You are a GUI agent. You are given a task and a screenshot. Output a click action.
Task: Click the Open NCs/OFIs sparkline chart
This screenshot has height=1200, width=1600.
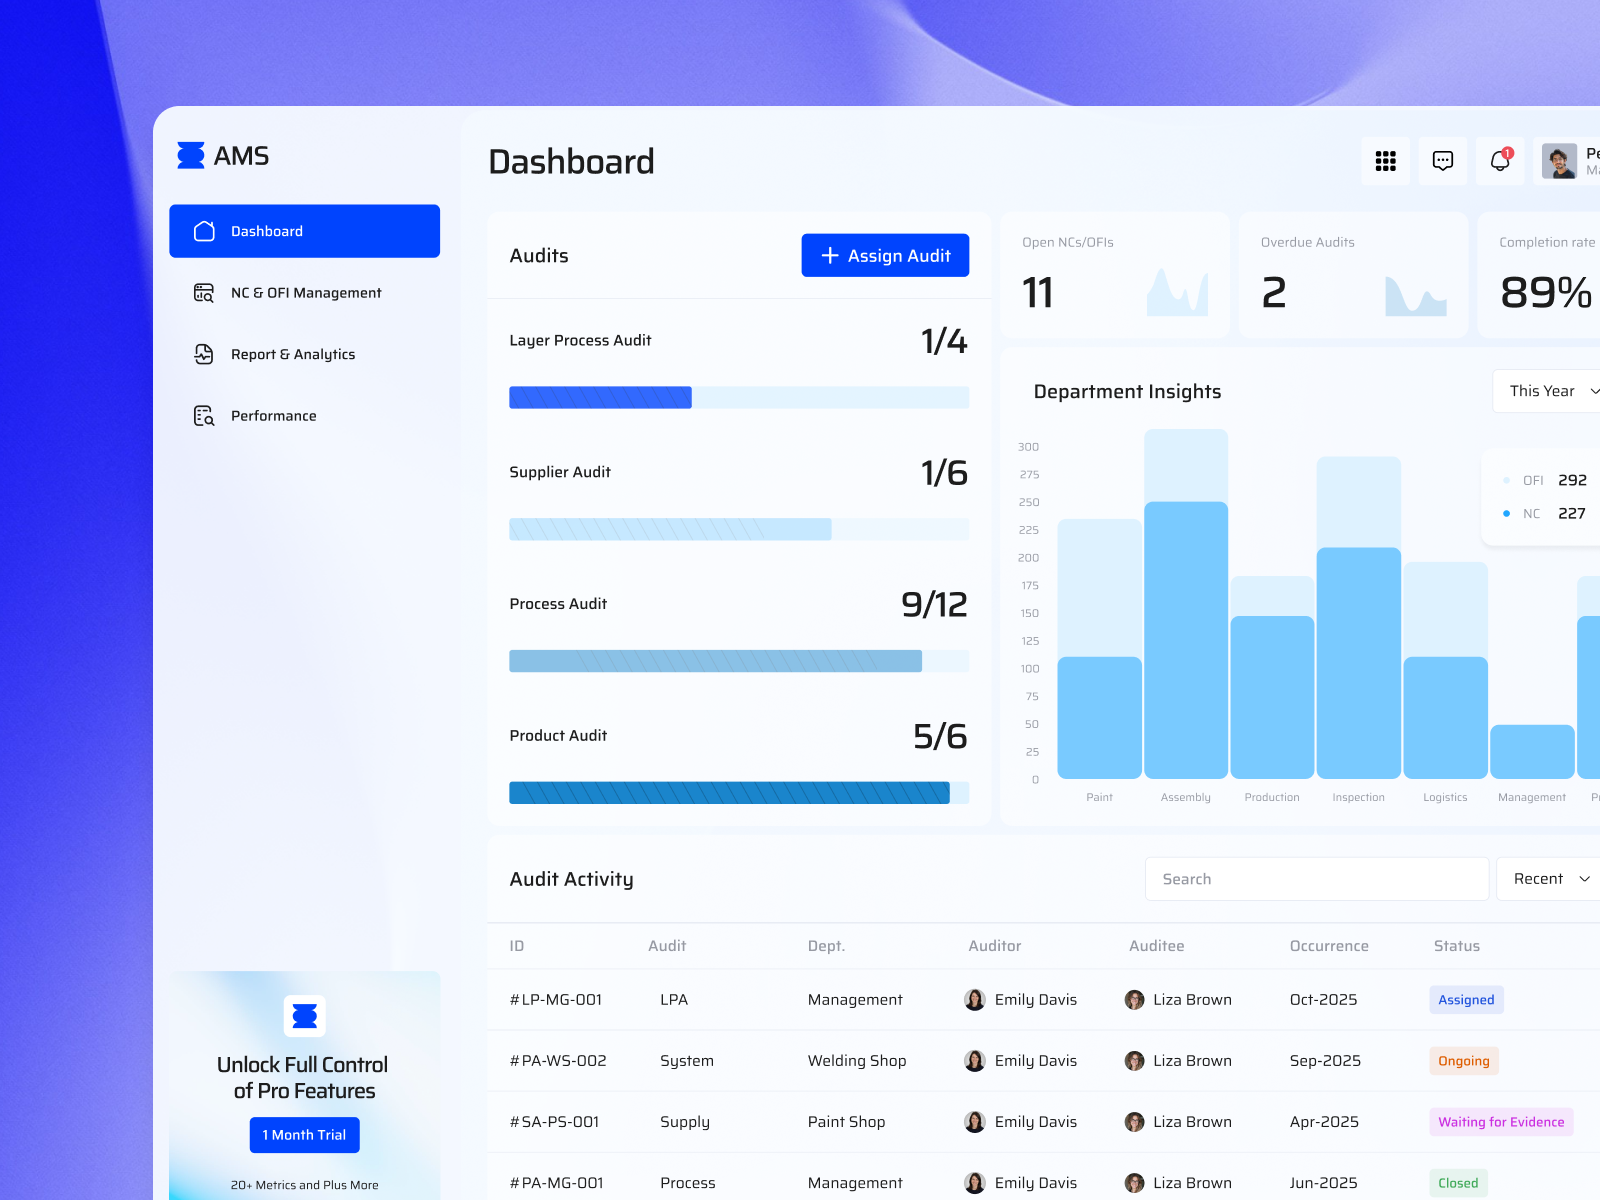pos(1178,292)
